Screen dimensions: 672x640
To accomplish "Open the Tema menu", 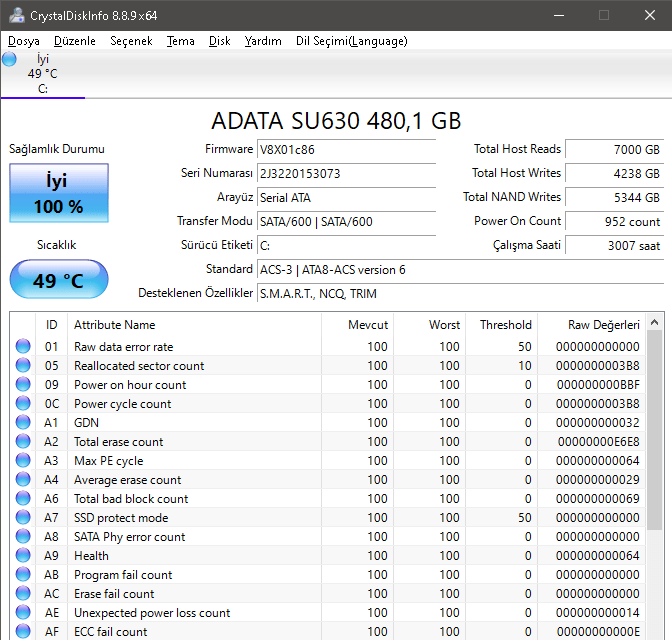I will click(181, 41).
